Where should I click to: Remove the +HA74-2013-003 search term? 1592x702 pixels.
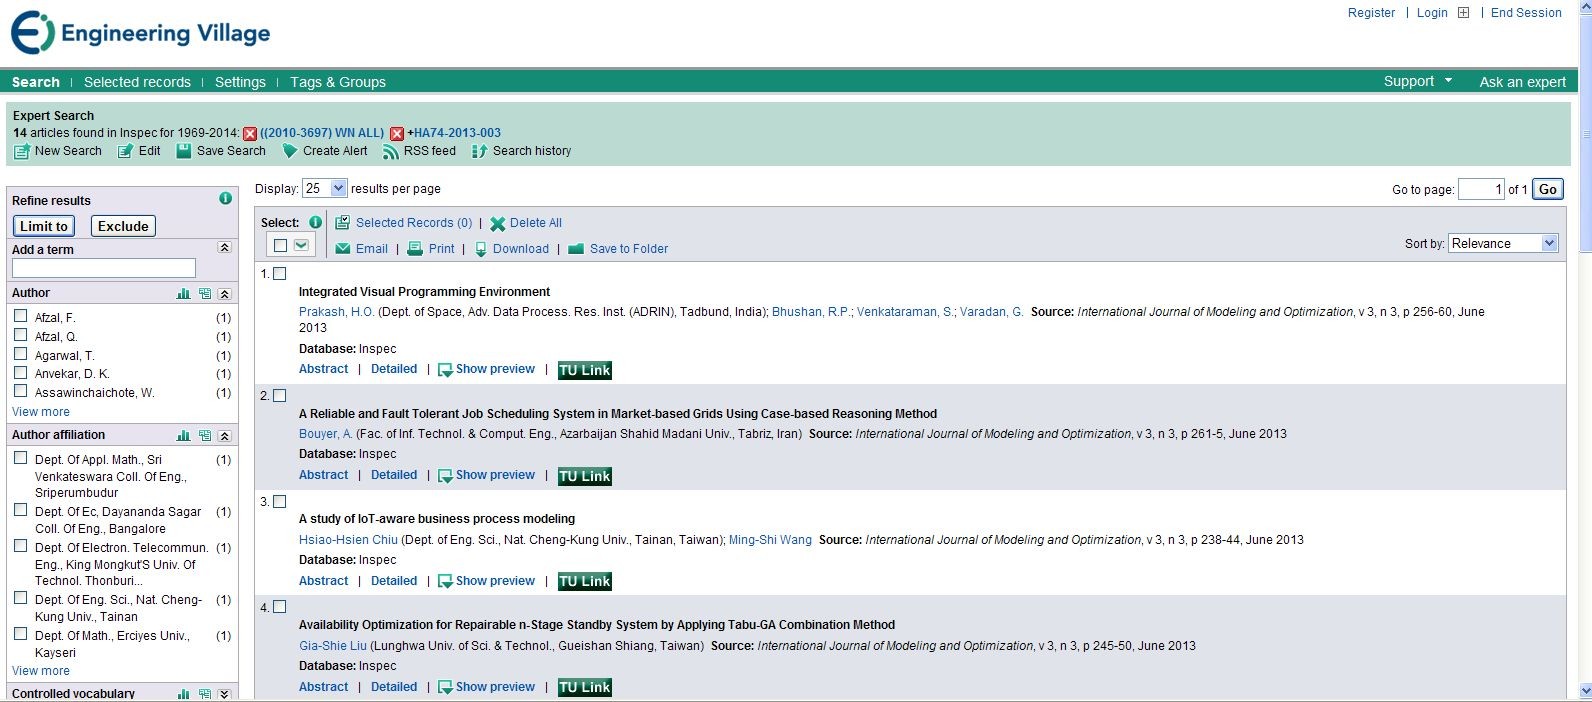397,134
